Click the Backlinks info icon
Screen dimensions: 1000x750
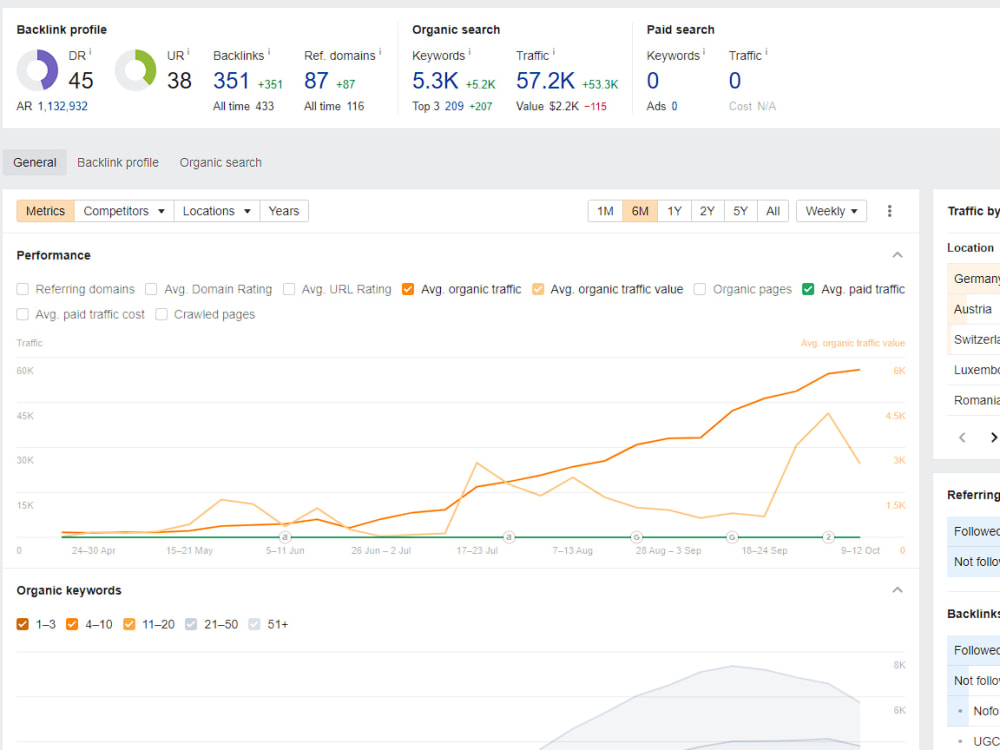(268, 52)
